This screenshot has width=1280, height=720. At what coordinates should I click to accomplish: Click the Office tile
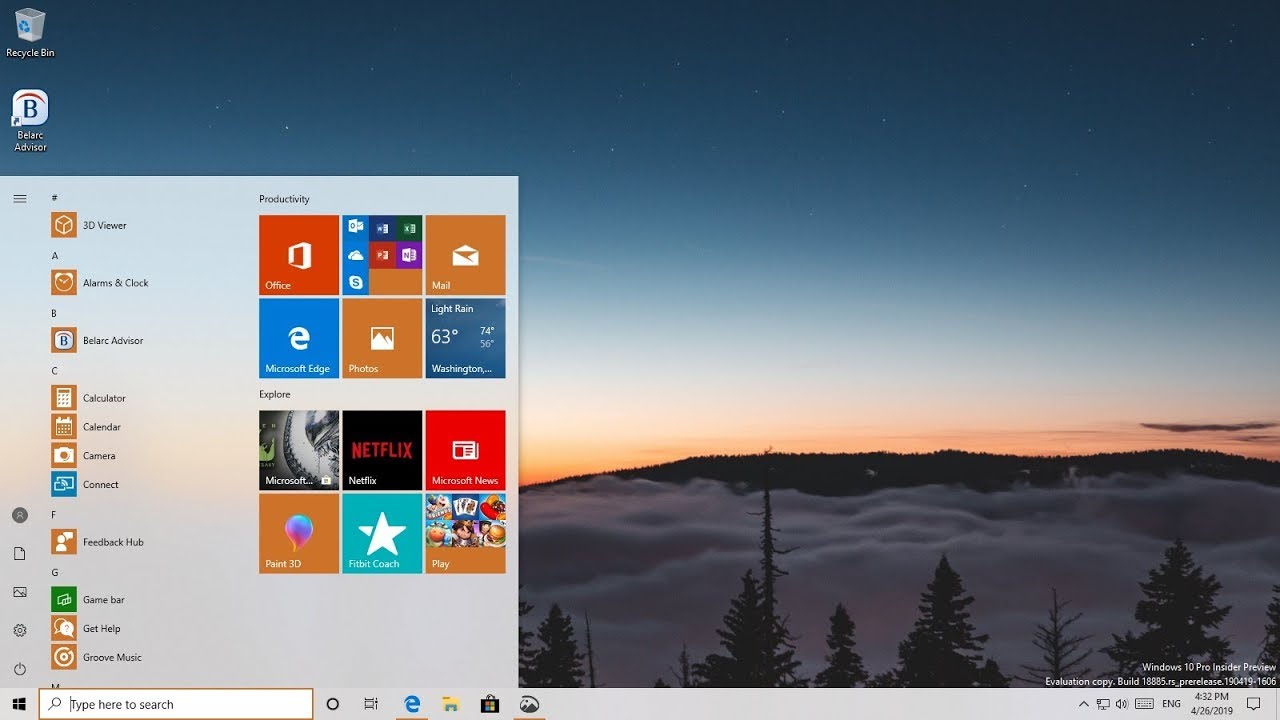[x=299, y=255]
